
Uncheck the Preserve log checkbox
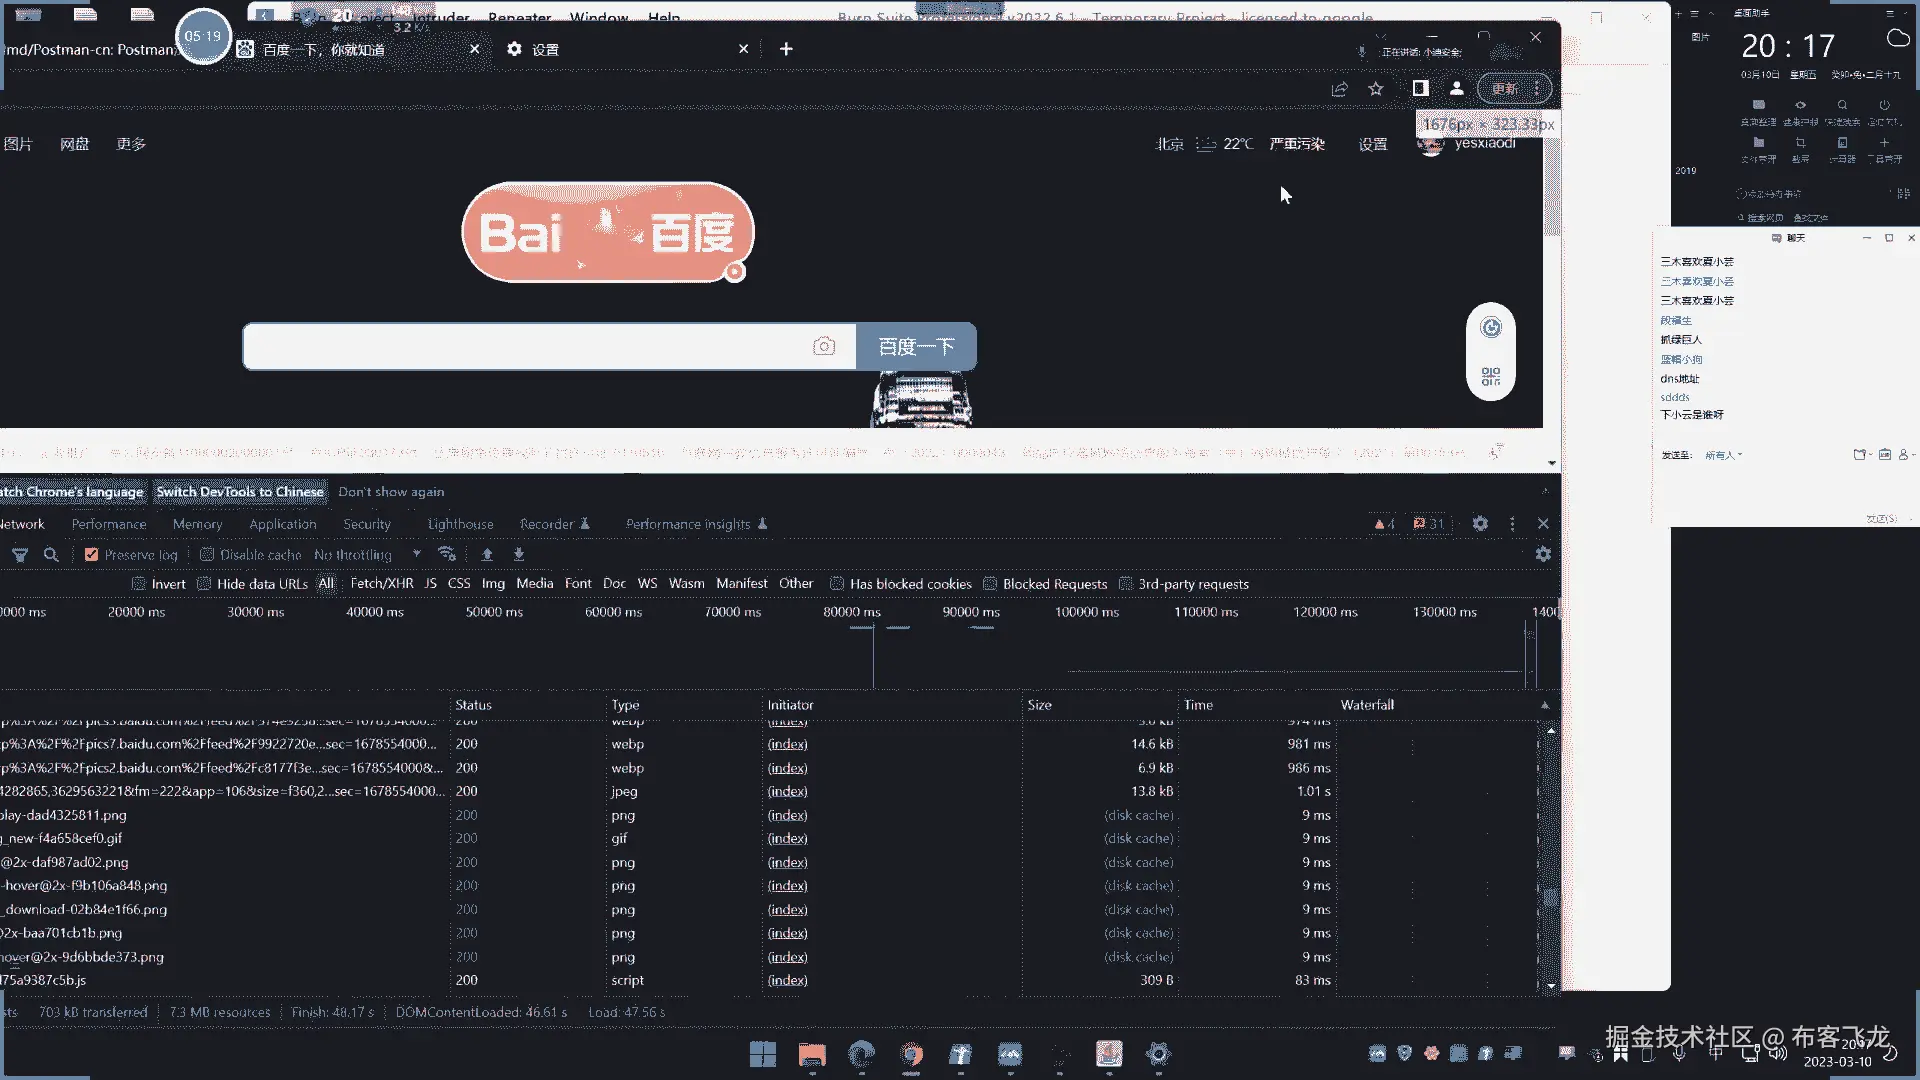coord(92,555)
